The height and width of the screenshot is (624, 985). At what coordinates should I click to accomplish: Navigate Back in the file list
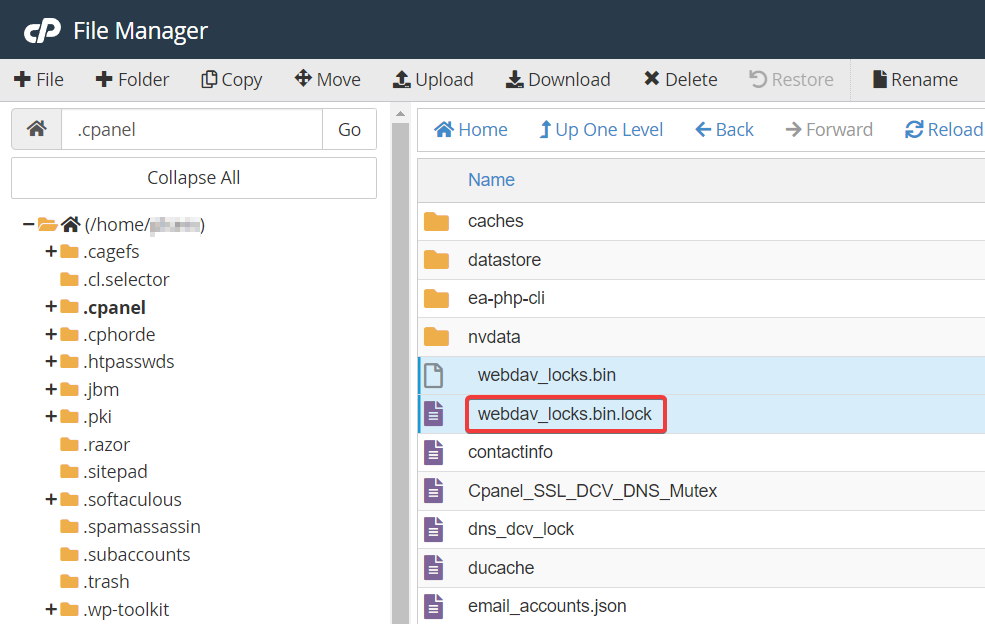pos(724,129)
